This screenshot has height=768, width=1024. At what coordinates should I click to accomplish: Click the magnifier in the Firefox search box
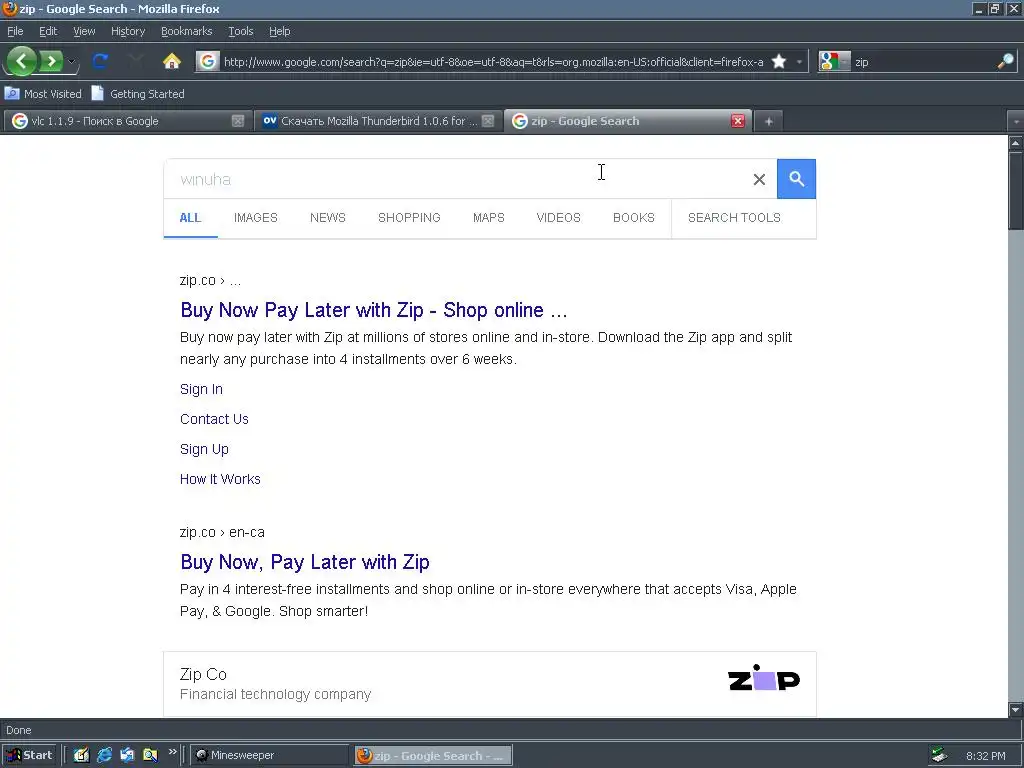[x=1005, y=61]
